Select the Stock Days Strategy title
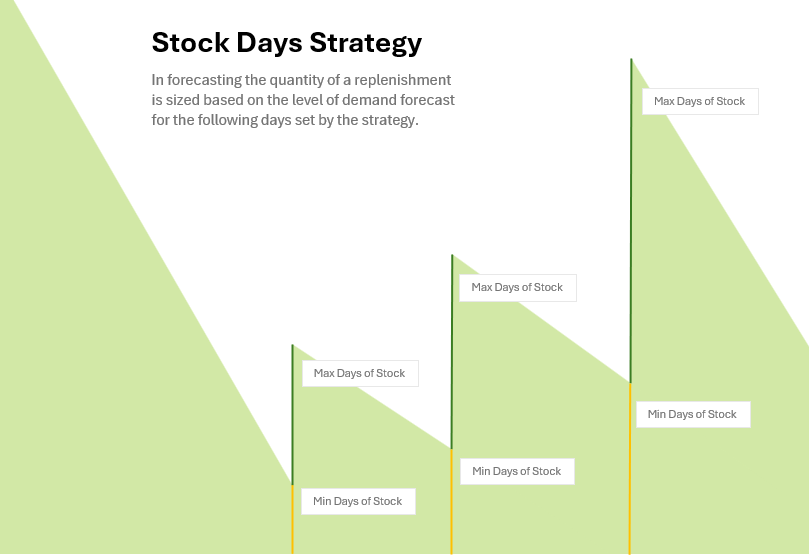Viewport: 809px width, 558px height. 287,43
